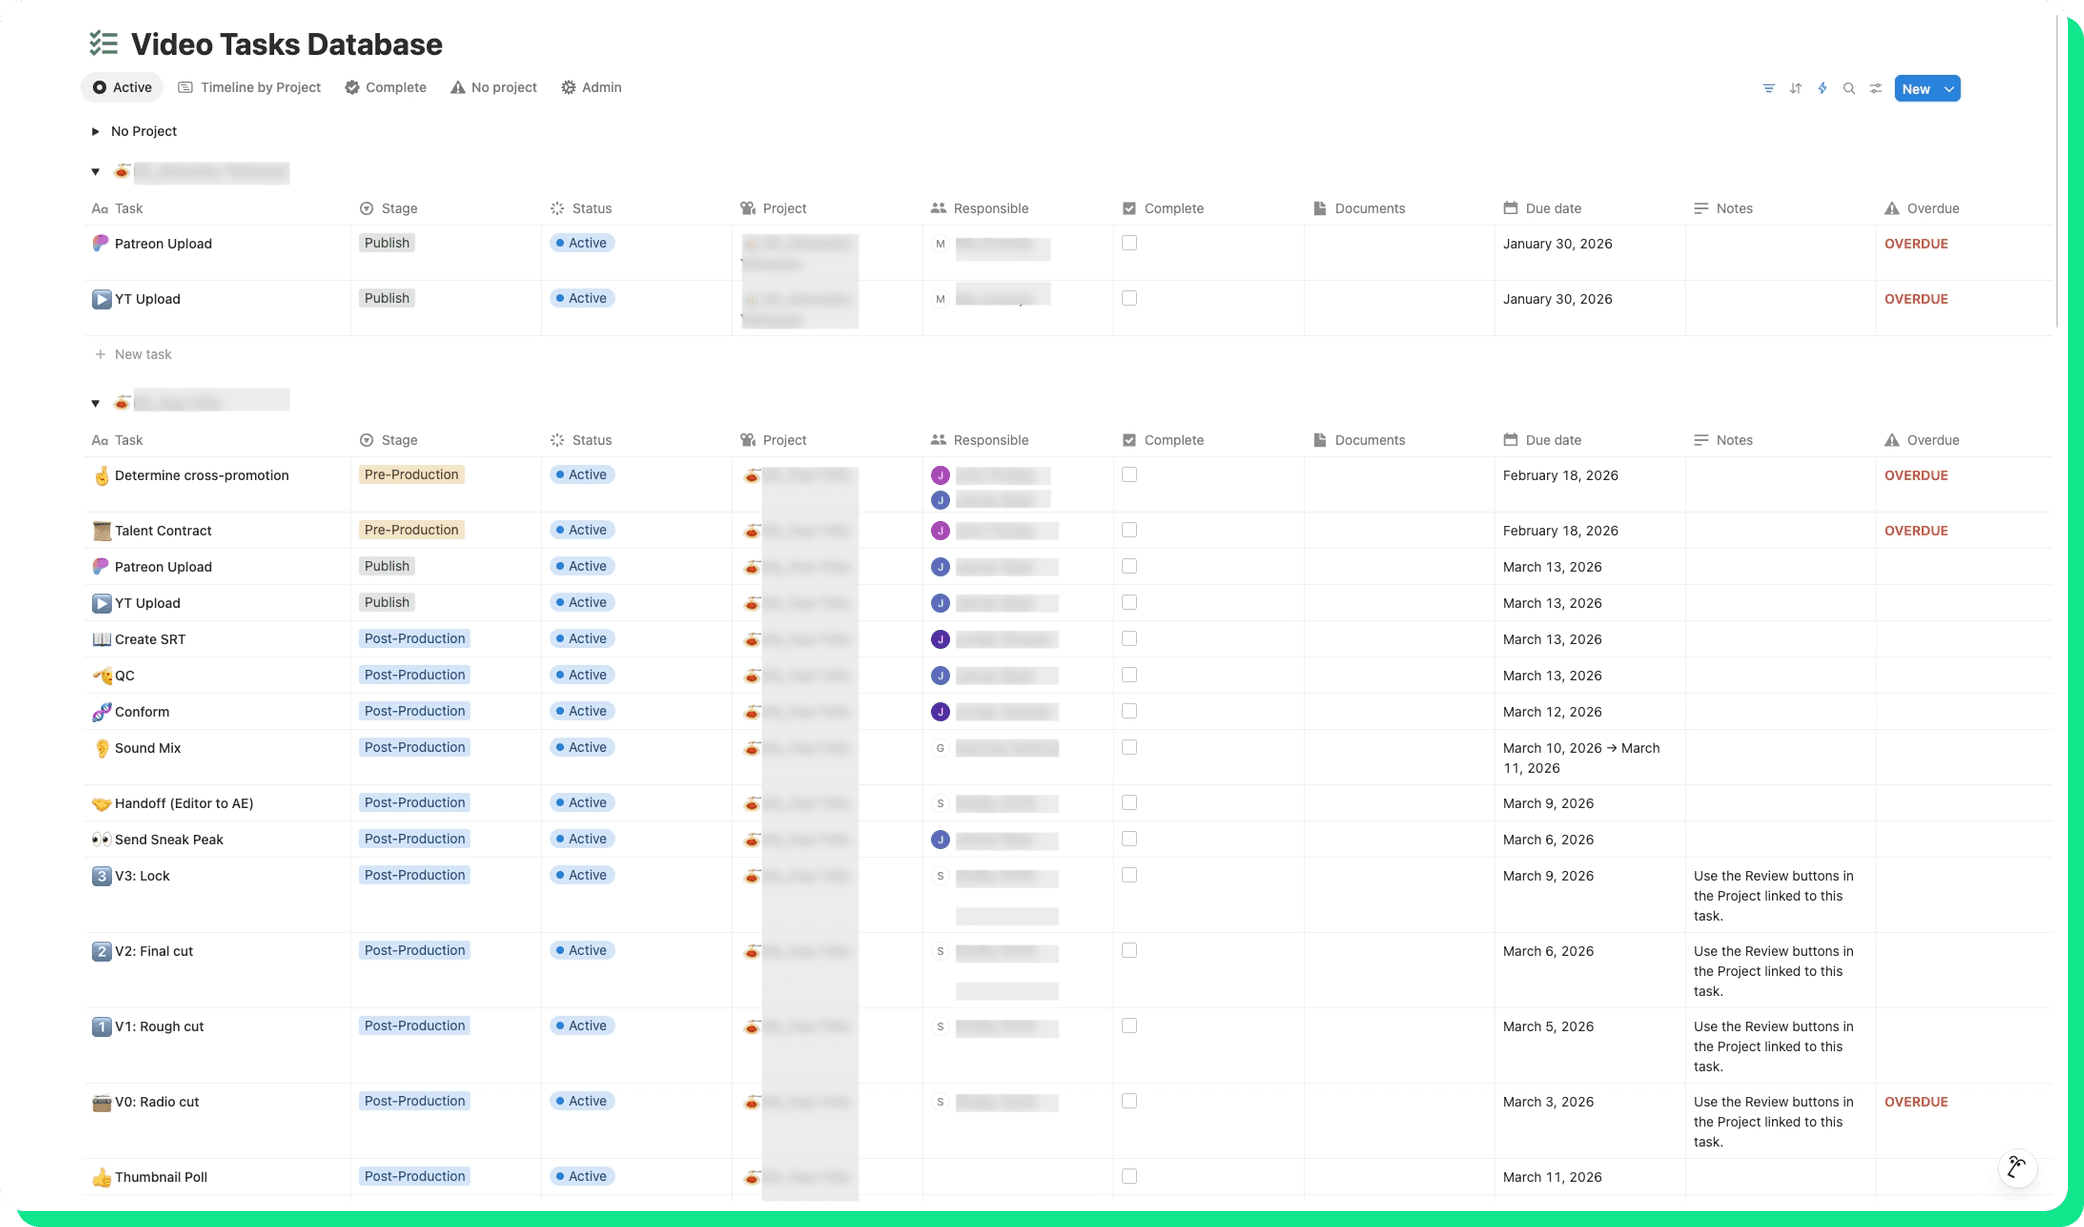Expand the No Project group

pyautogui.click(x=95, y=131)
